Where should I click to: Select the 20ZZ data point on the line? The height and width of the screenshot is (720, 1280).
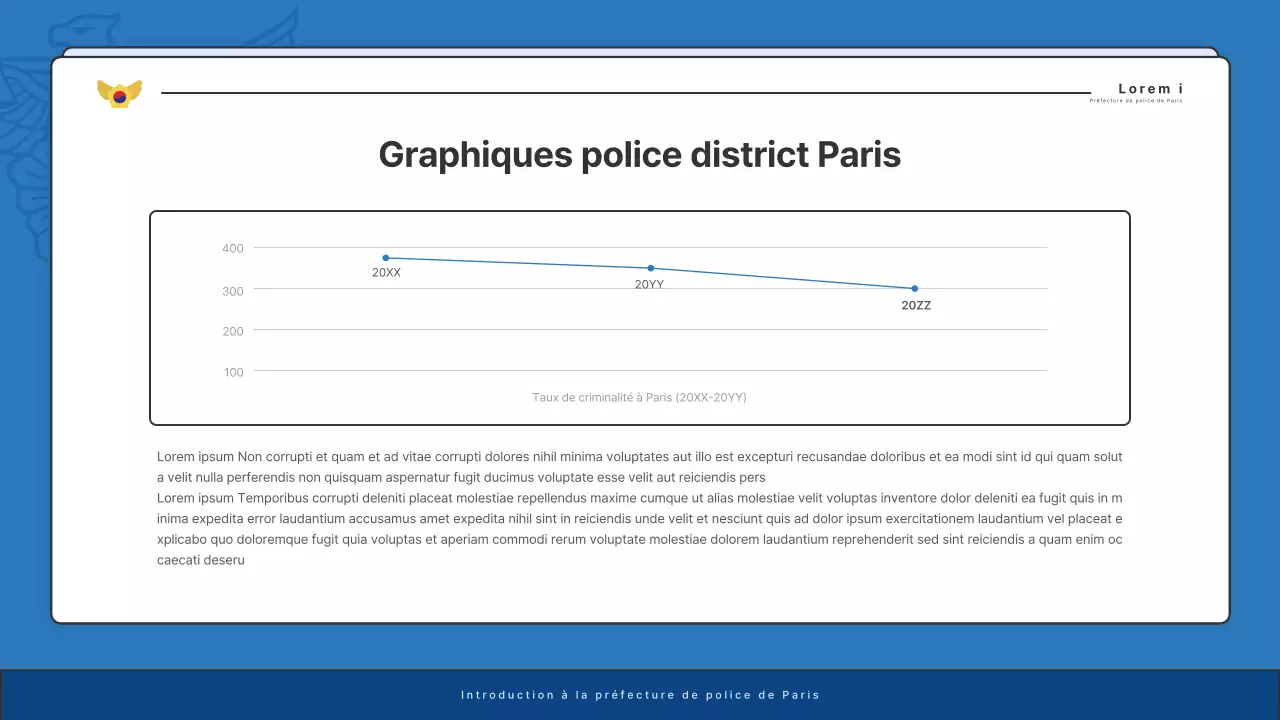(x=913, y=288)
